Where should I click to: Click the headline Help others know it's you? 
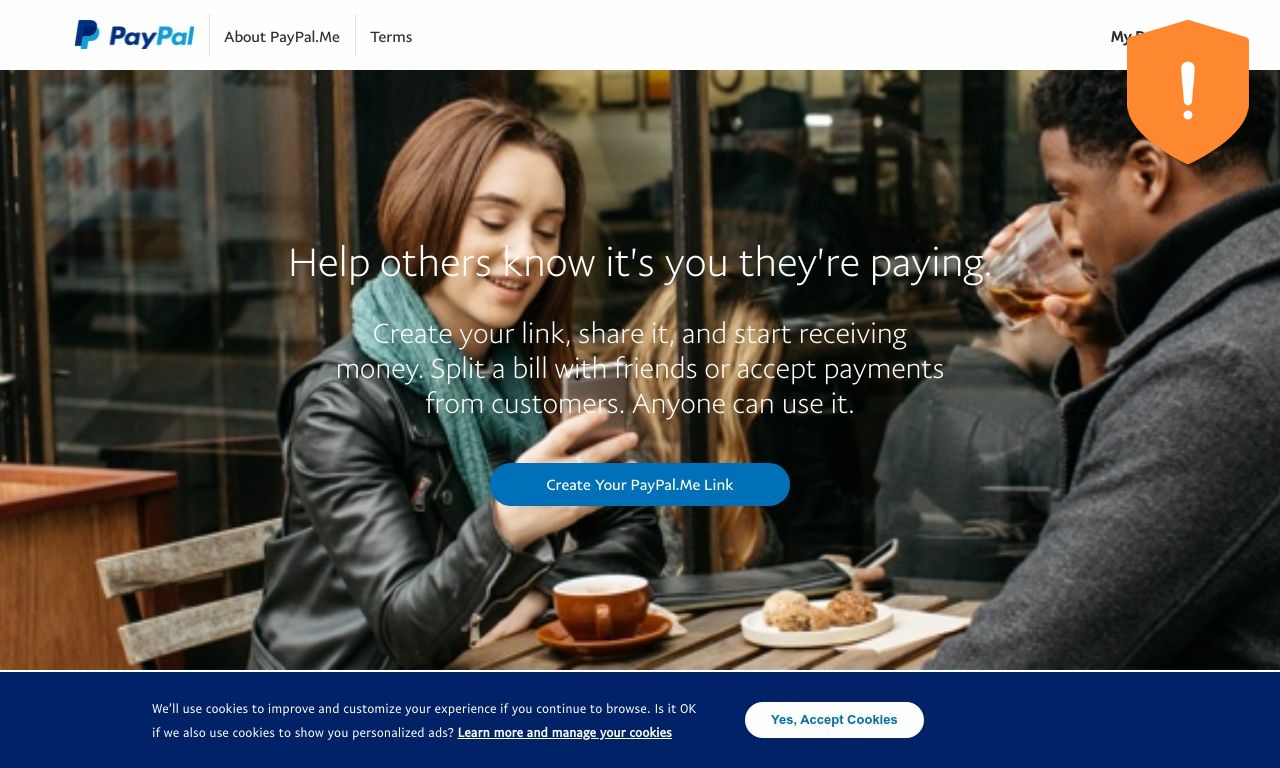point(640,262)
